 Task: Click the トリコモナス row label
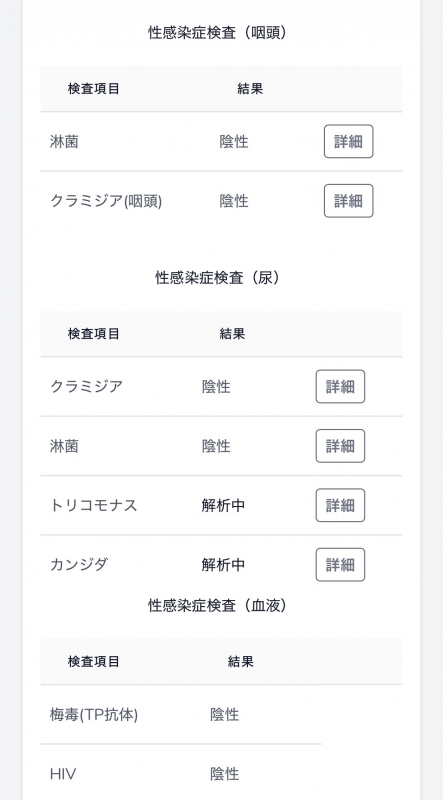(x=94, y=506)
